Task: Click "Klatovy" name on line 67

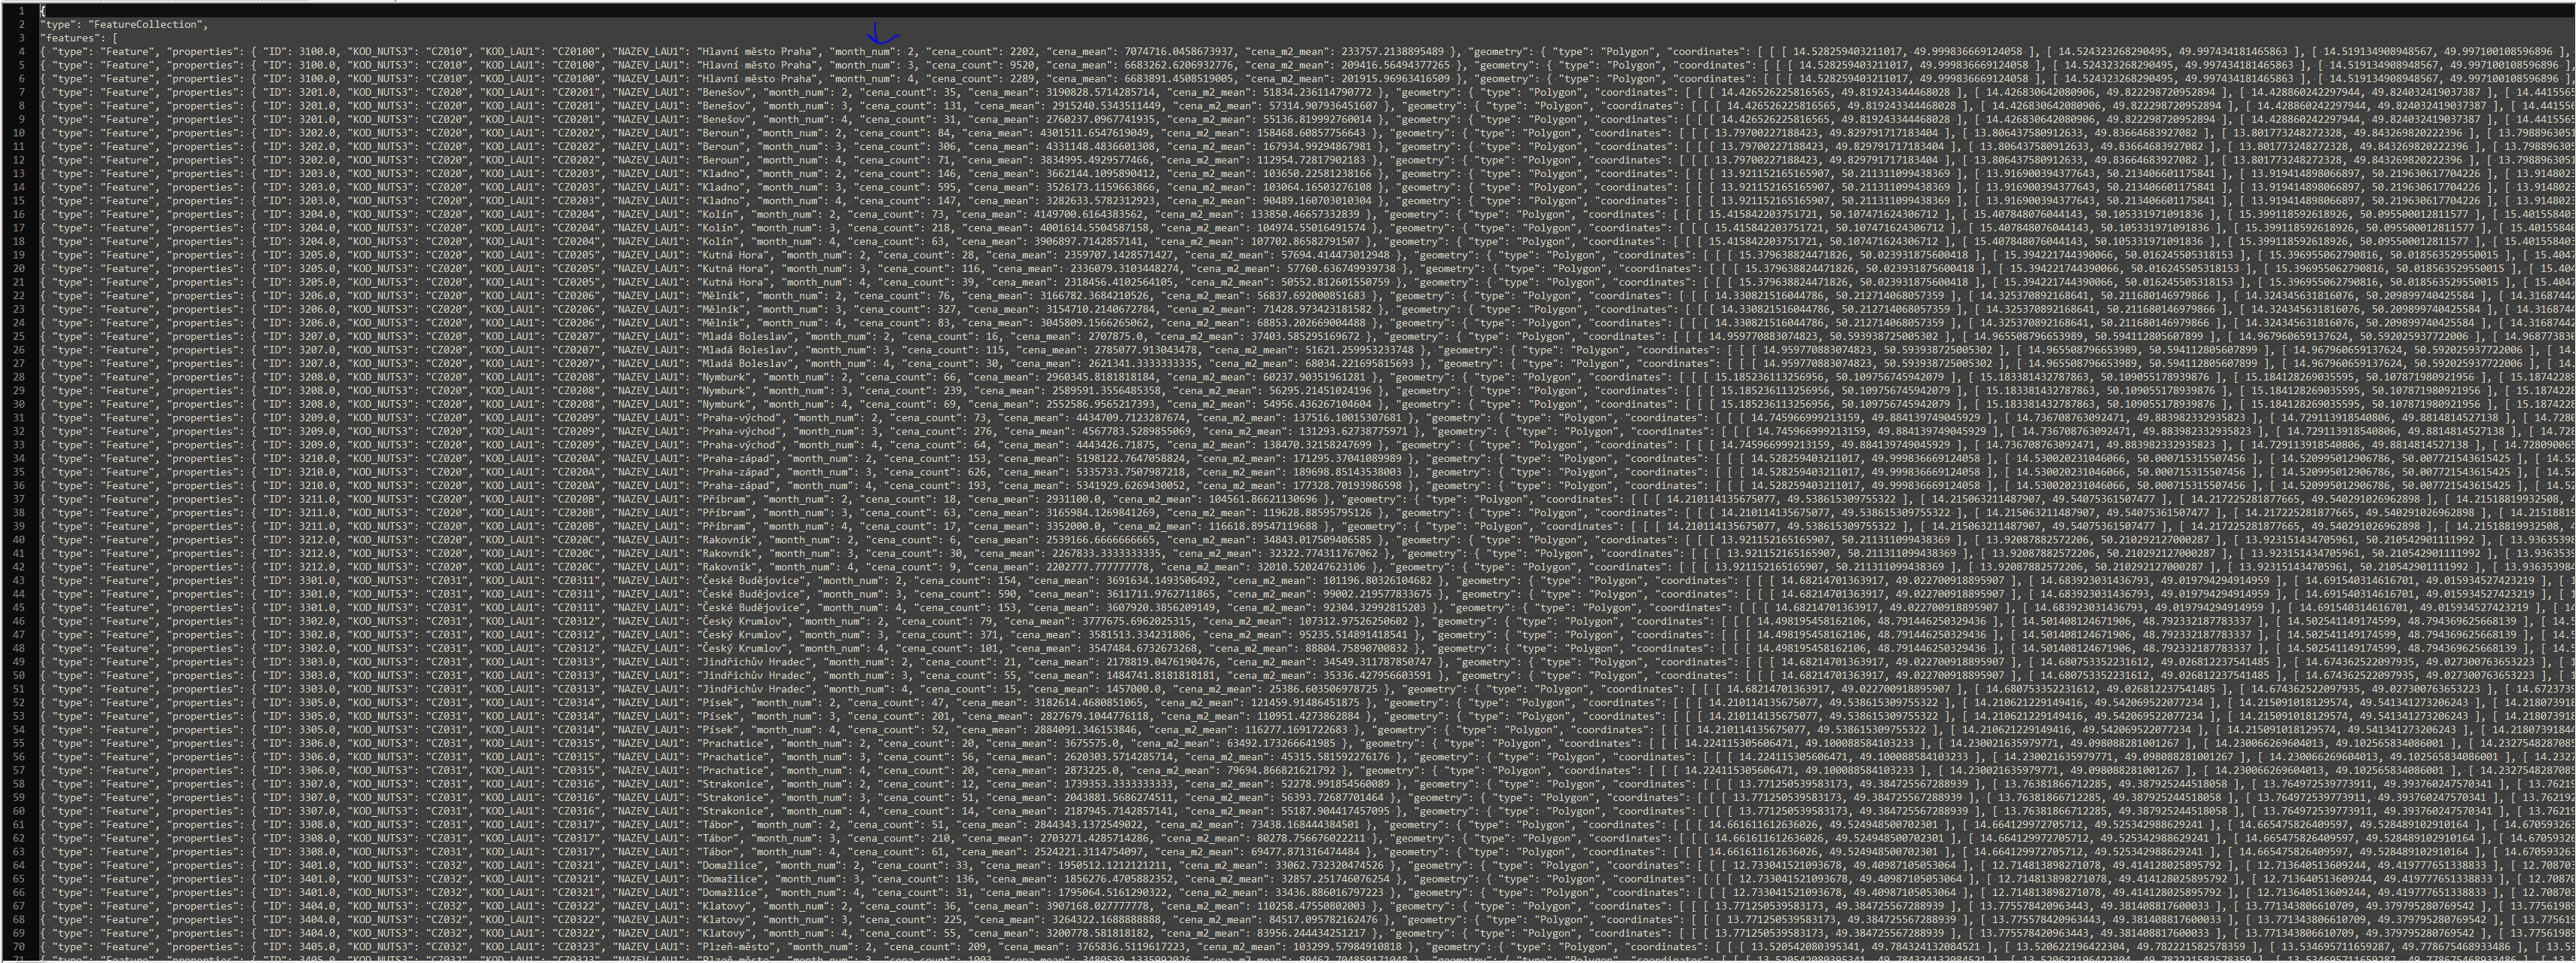Action: click(724, 907)
